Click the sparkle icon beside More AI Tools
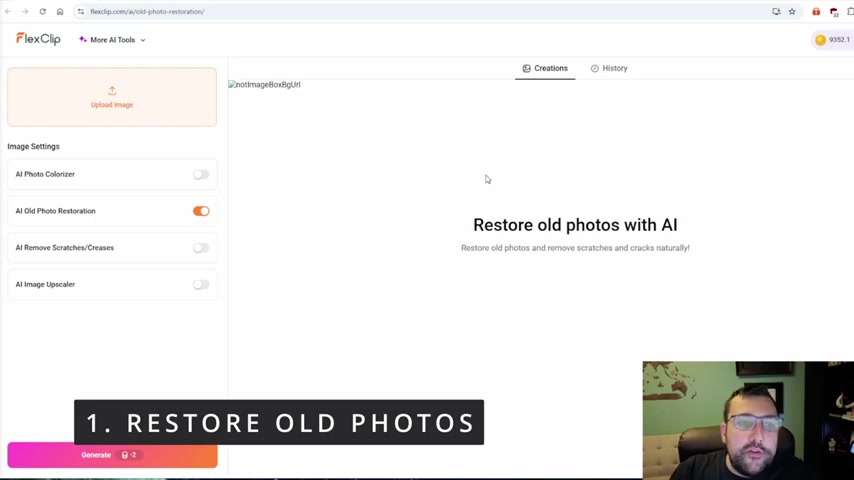The image size is (854, 480). [x=83, y=40]
